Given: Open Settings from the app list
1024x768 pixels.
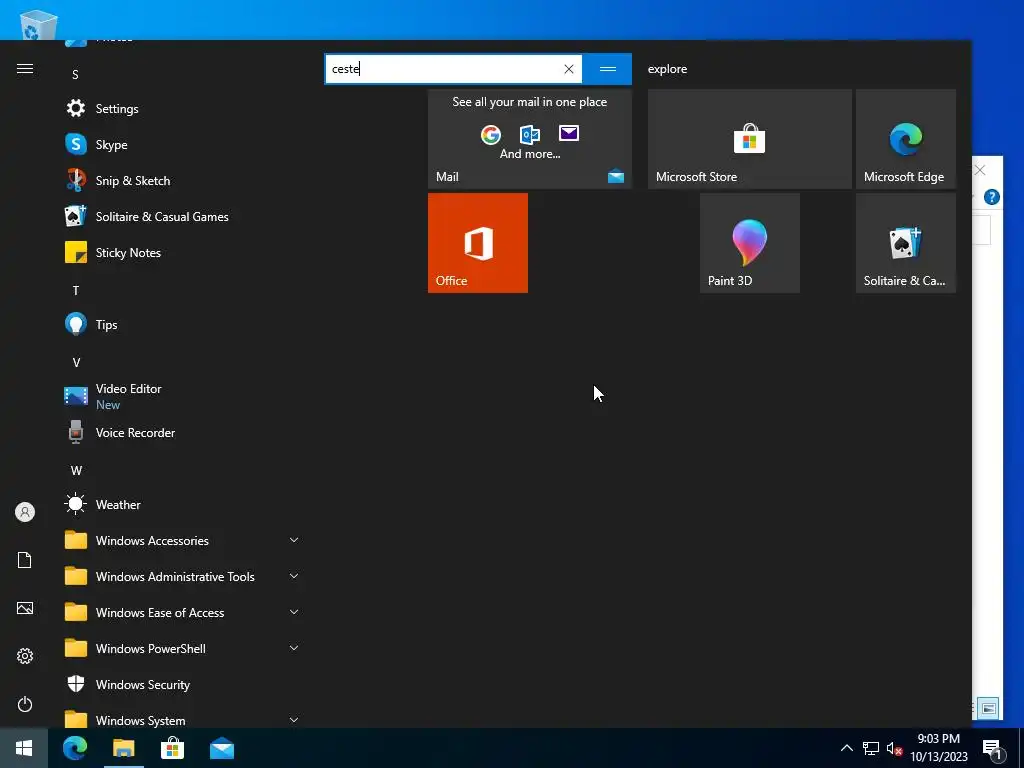Looking at the screenshot, I should pyautogui.click(x=183, y=108).
